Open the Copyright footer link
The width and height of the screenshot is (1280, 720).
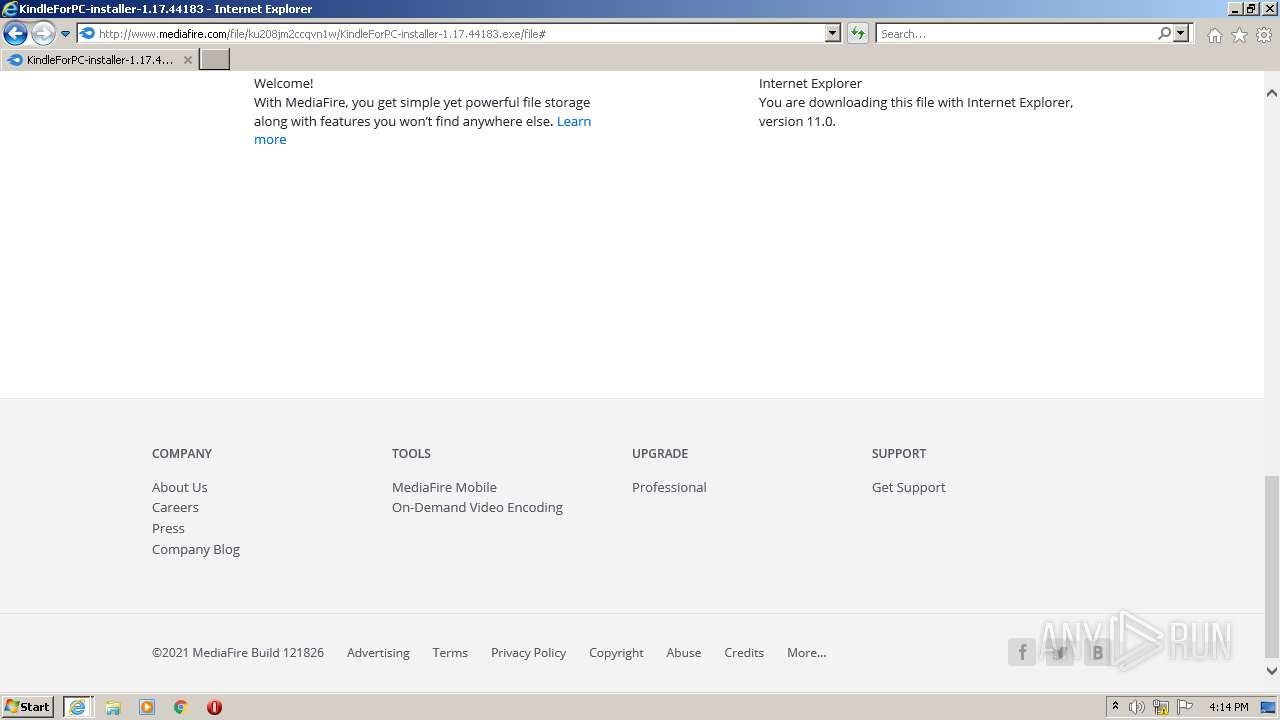click(616, 652)
